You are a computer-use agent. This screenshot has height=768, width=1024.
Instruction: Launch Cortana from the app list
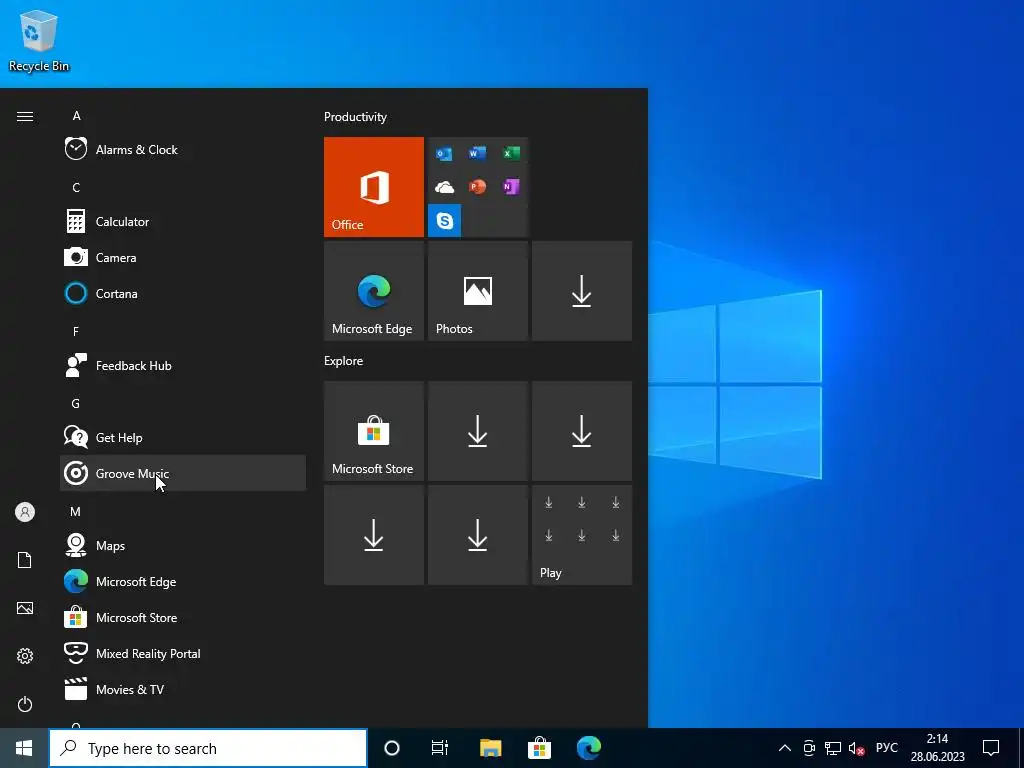[x=183, y=293]
